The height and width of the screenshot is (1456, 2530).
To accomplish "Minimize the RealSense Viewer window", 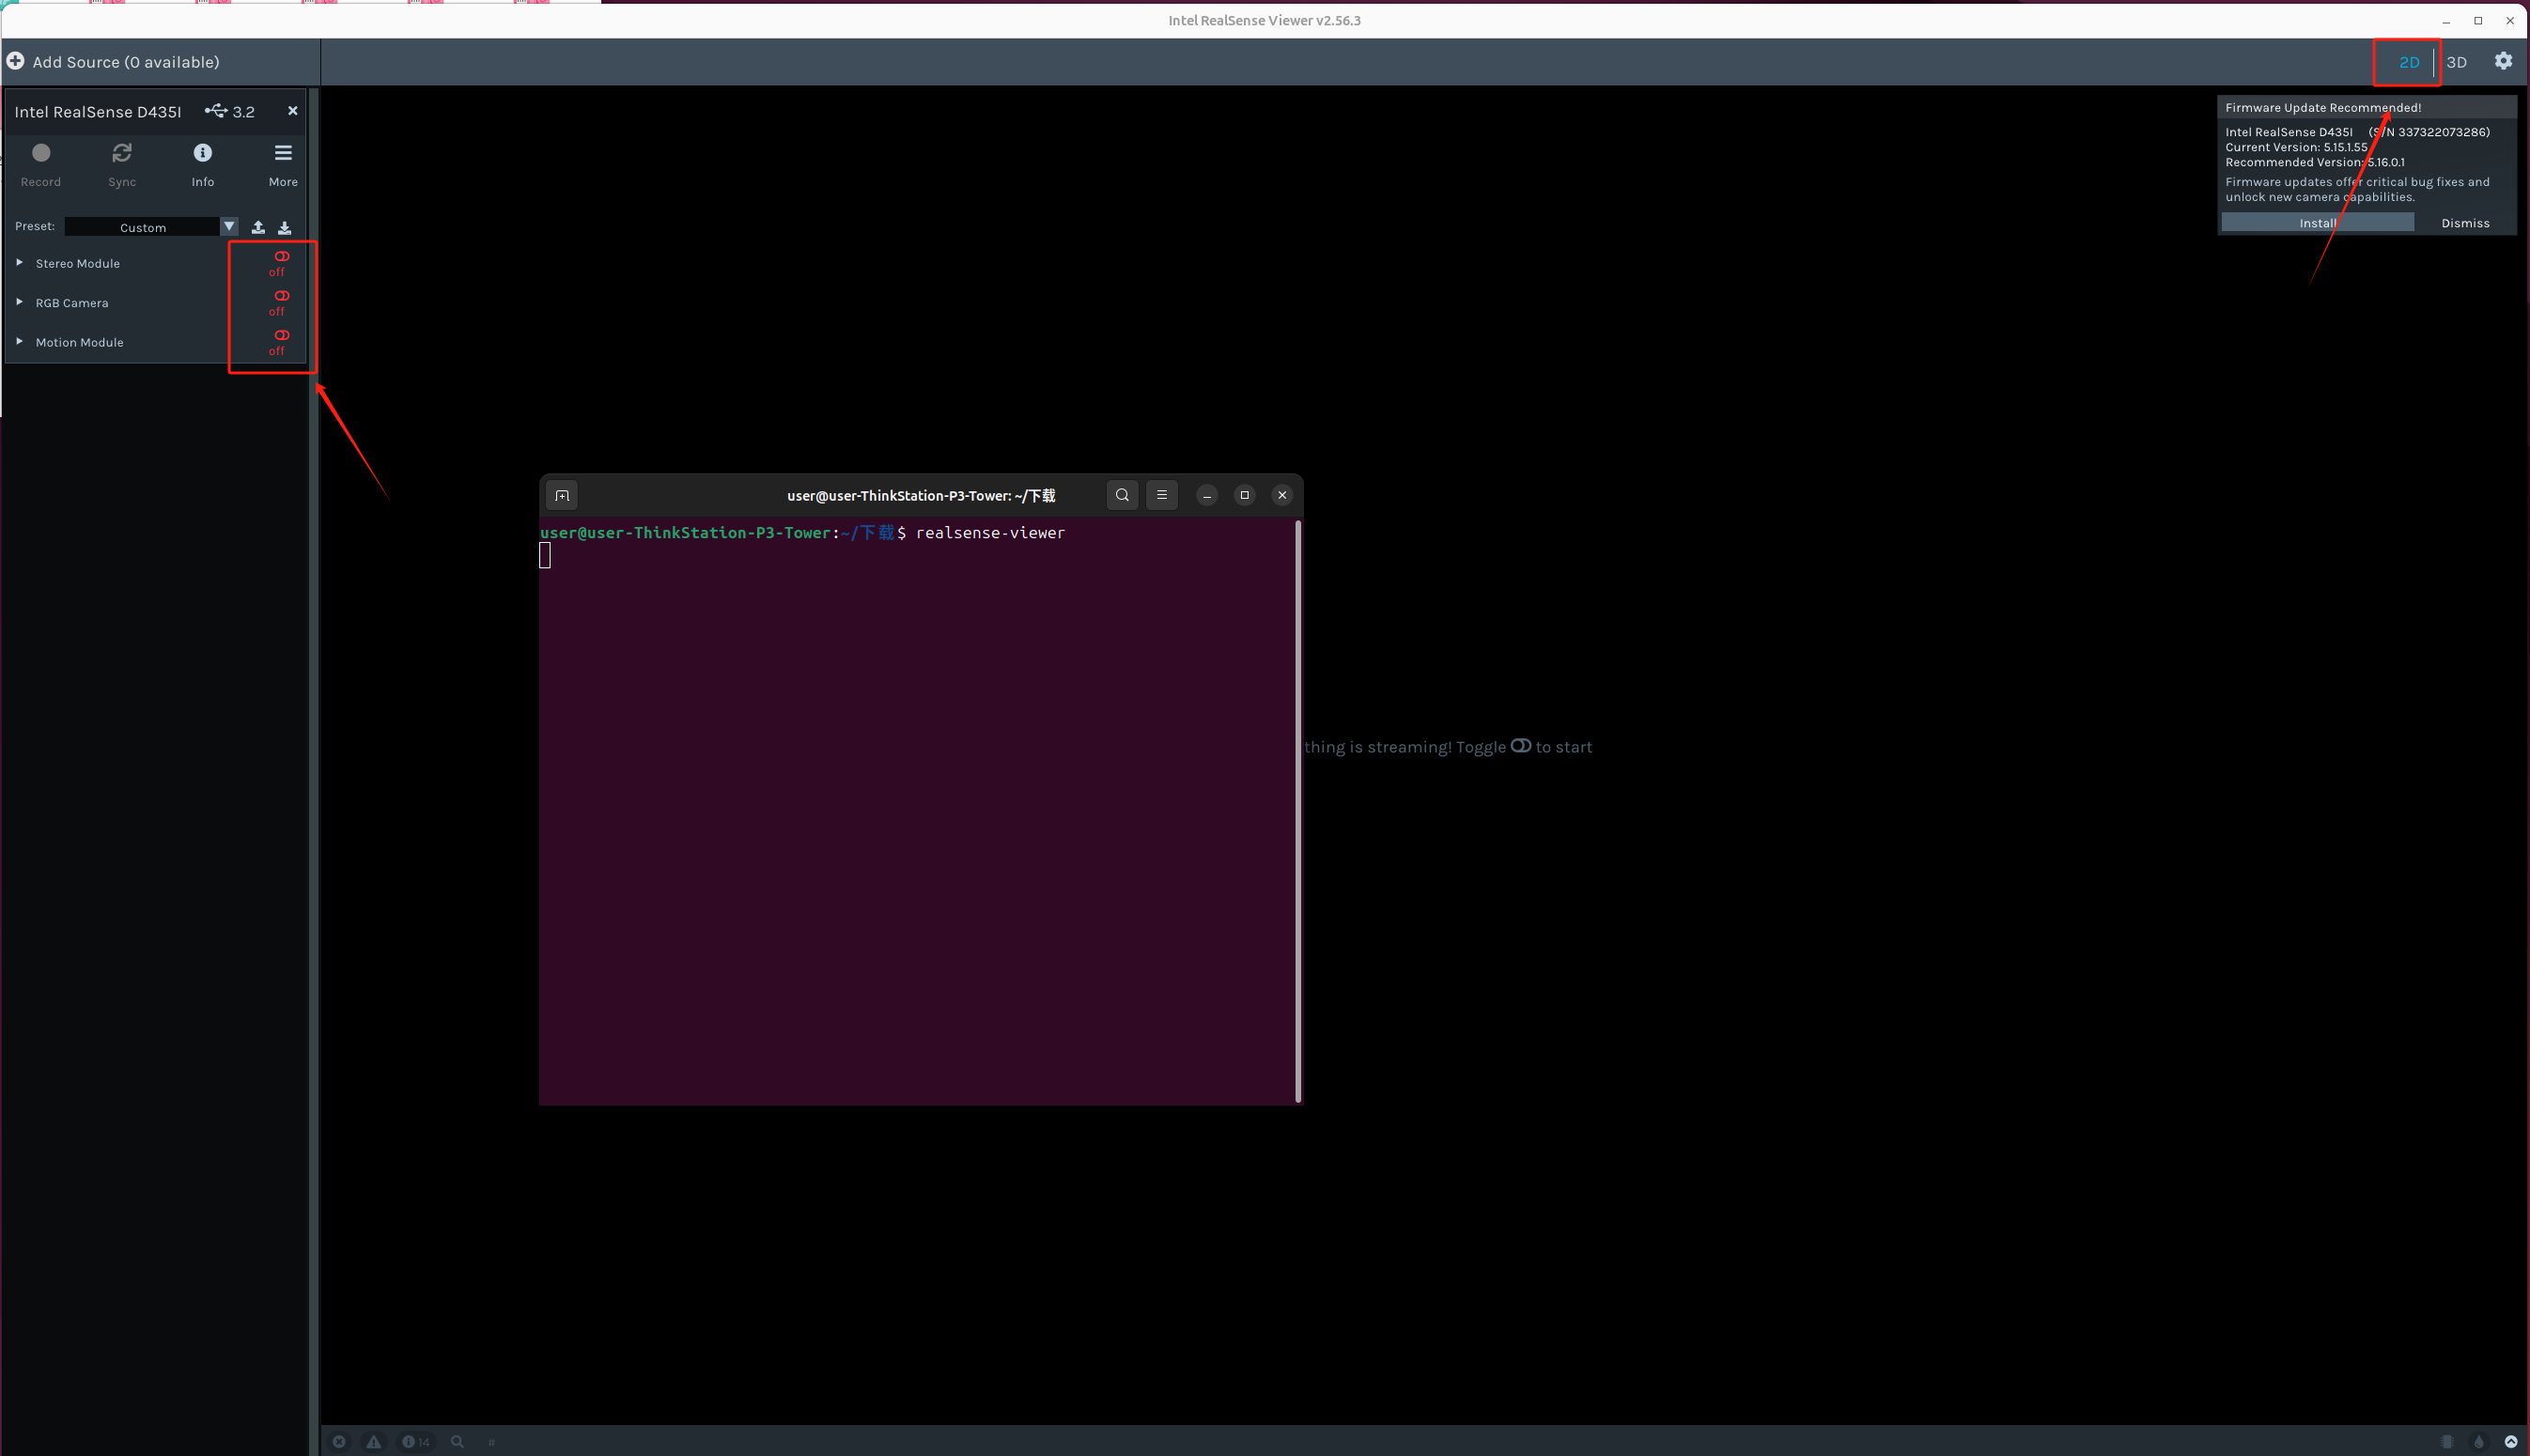I will coord(2446,20).
